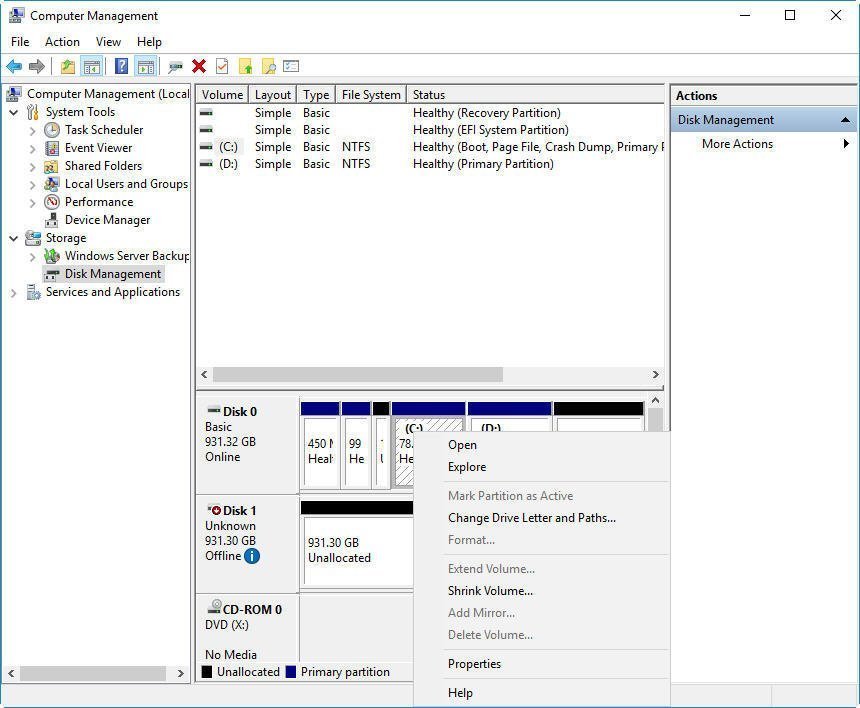Click the checkmark page toolbar icon
Viewport: 860px width, 708px height.
pos(222,67)
